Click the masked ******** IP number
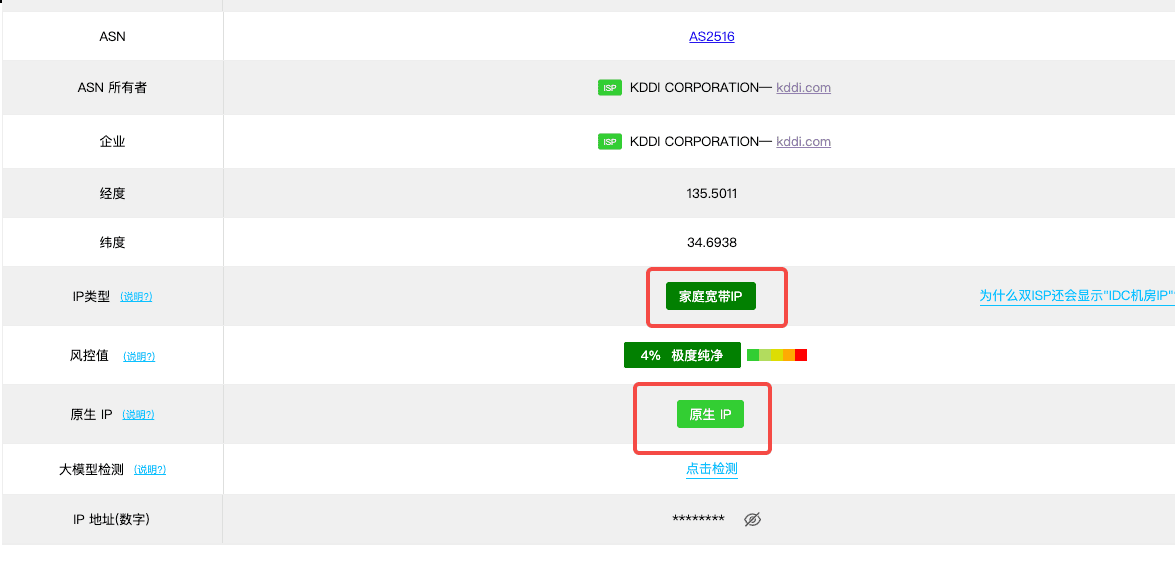This screenshot has height=587, width=1175. tap(698, 520)
